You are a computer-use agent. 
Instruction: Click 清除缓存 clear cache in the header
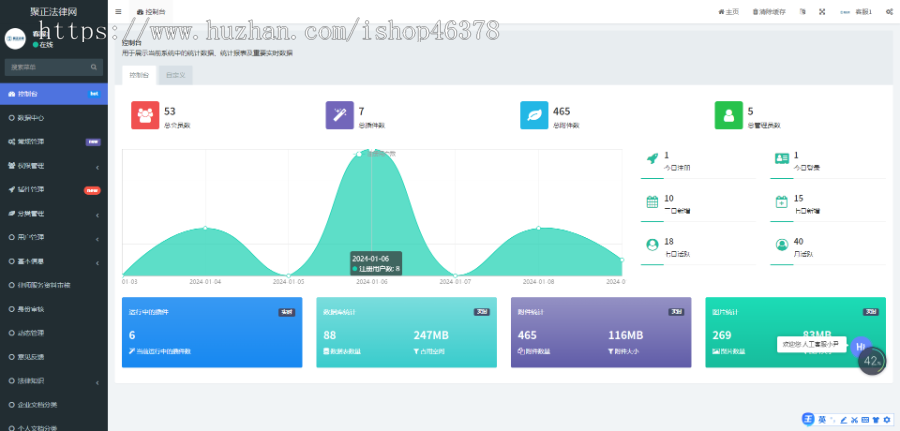coord(769,11)
